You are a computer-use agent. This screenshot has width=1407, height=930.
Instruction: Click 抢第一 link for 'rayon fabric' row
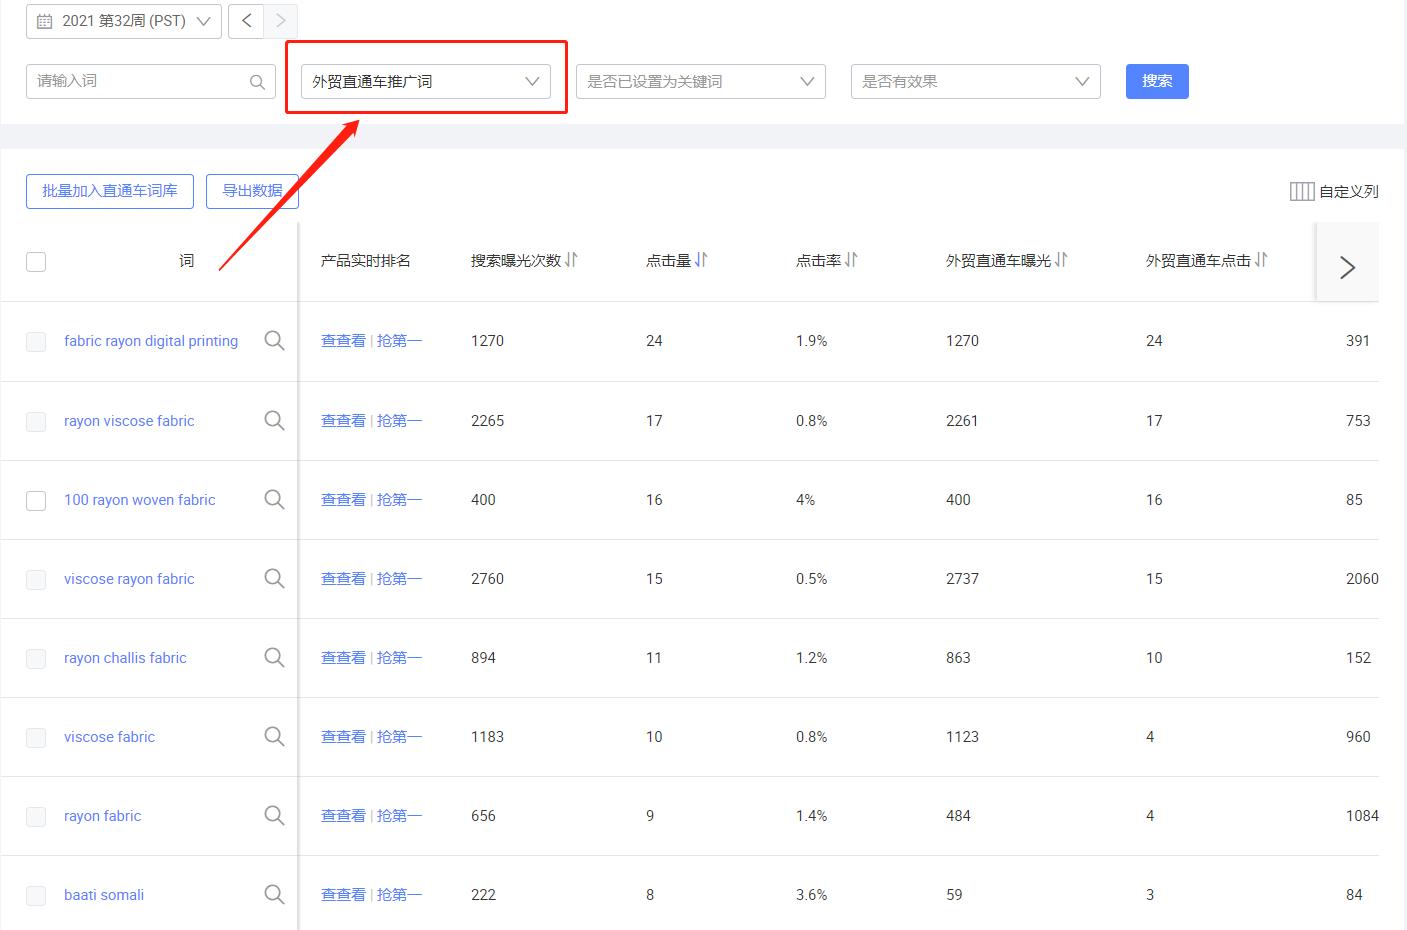coord(399,816)
